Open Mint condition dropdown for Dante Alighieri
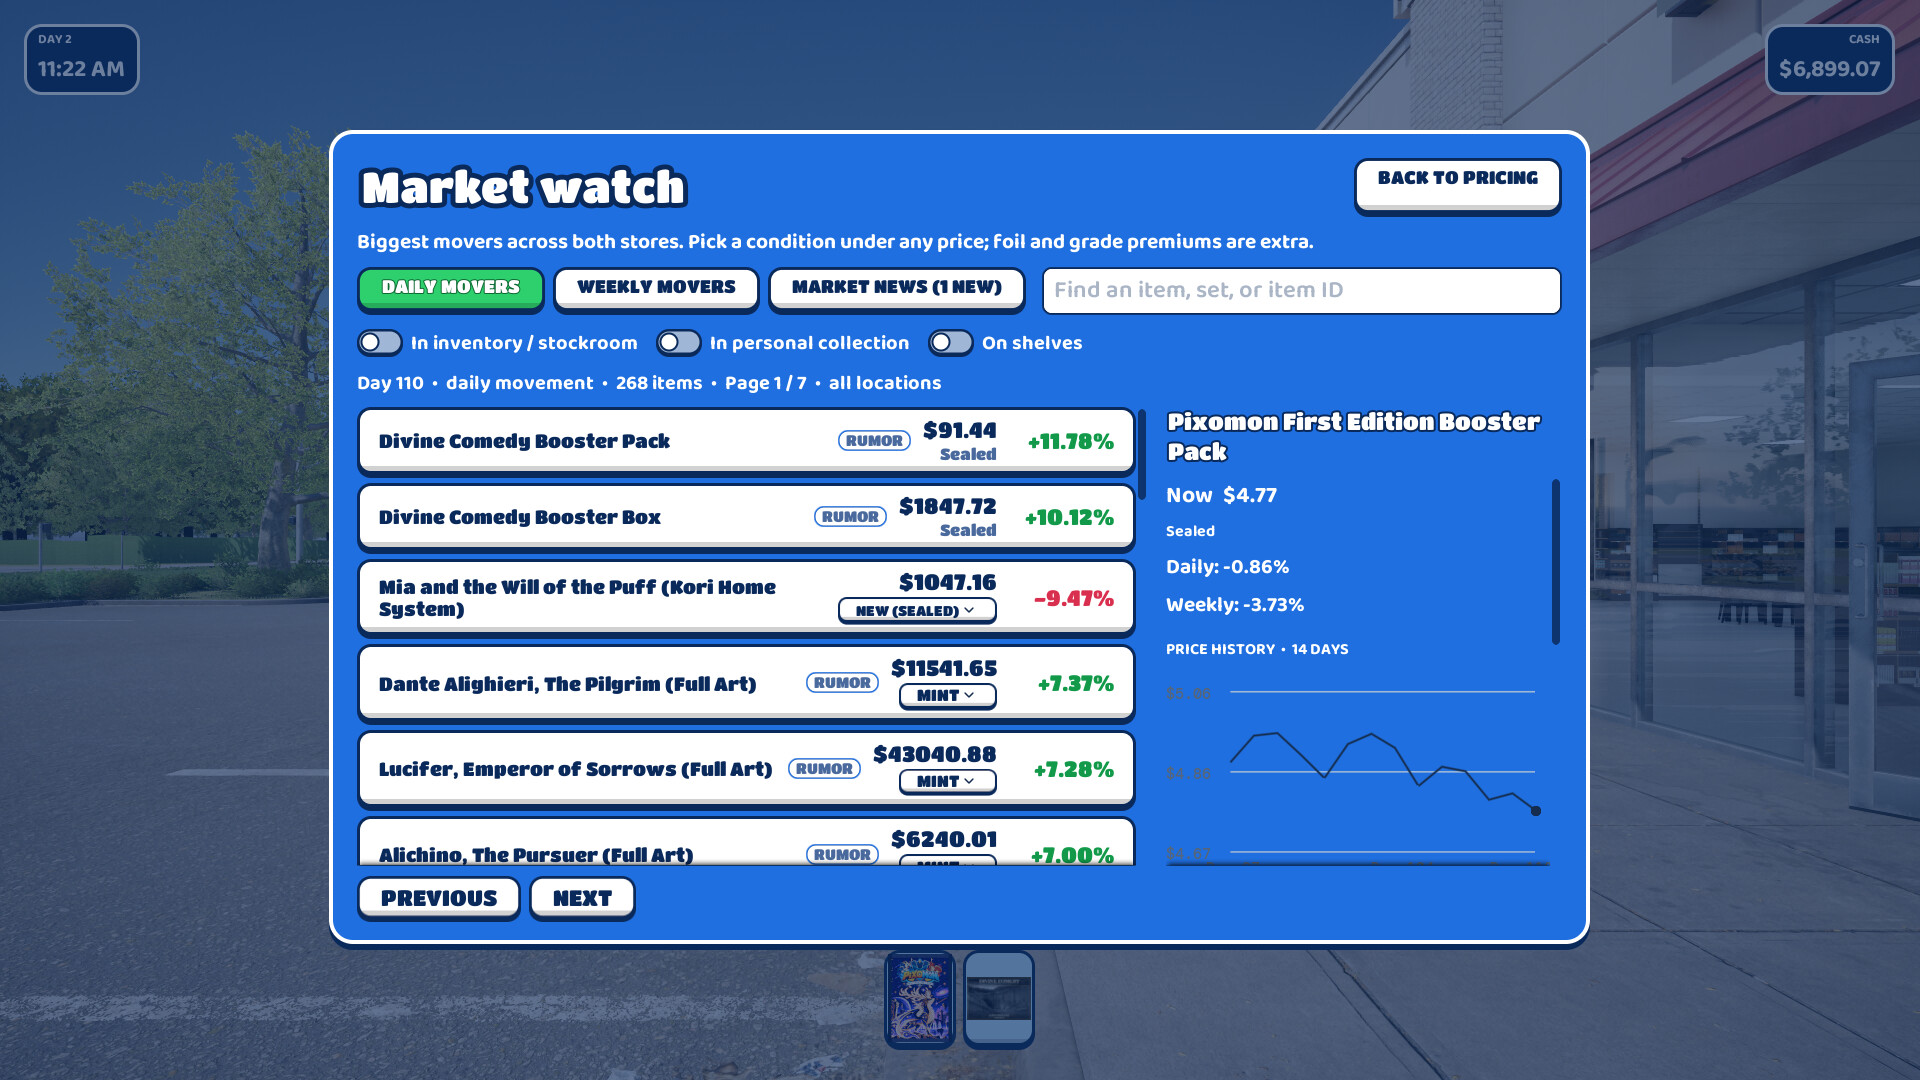 [947, 695]
